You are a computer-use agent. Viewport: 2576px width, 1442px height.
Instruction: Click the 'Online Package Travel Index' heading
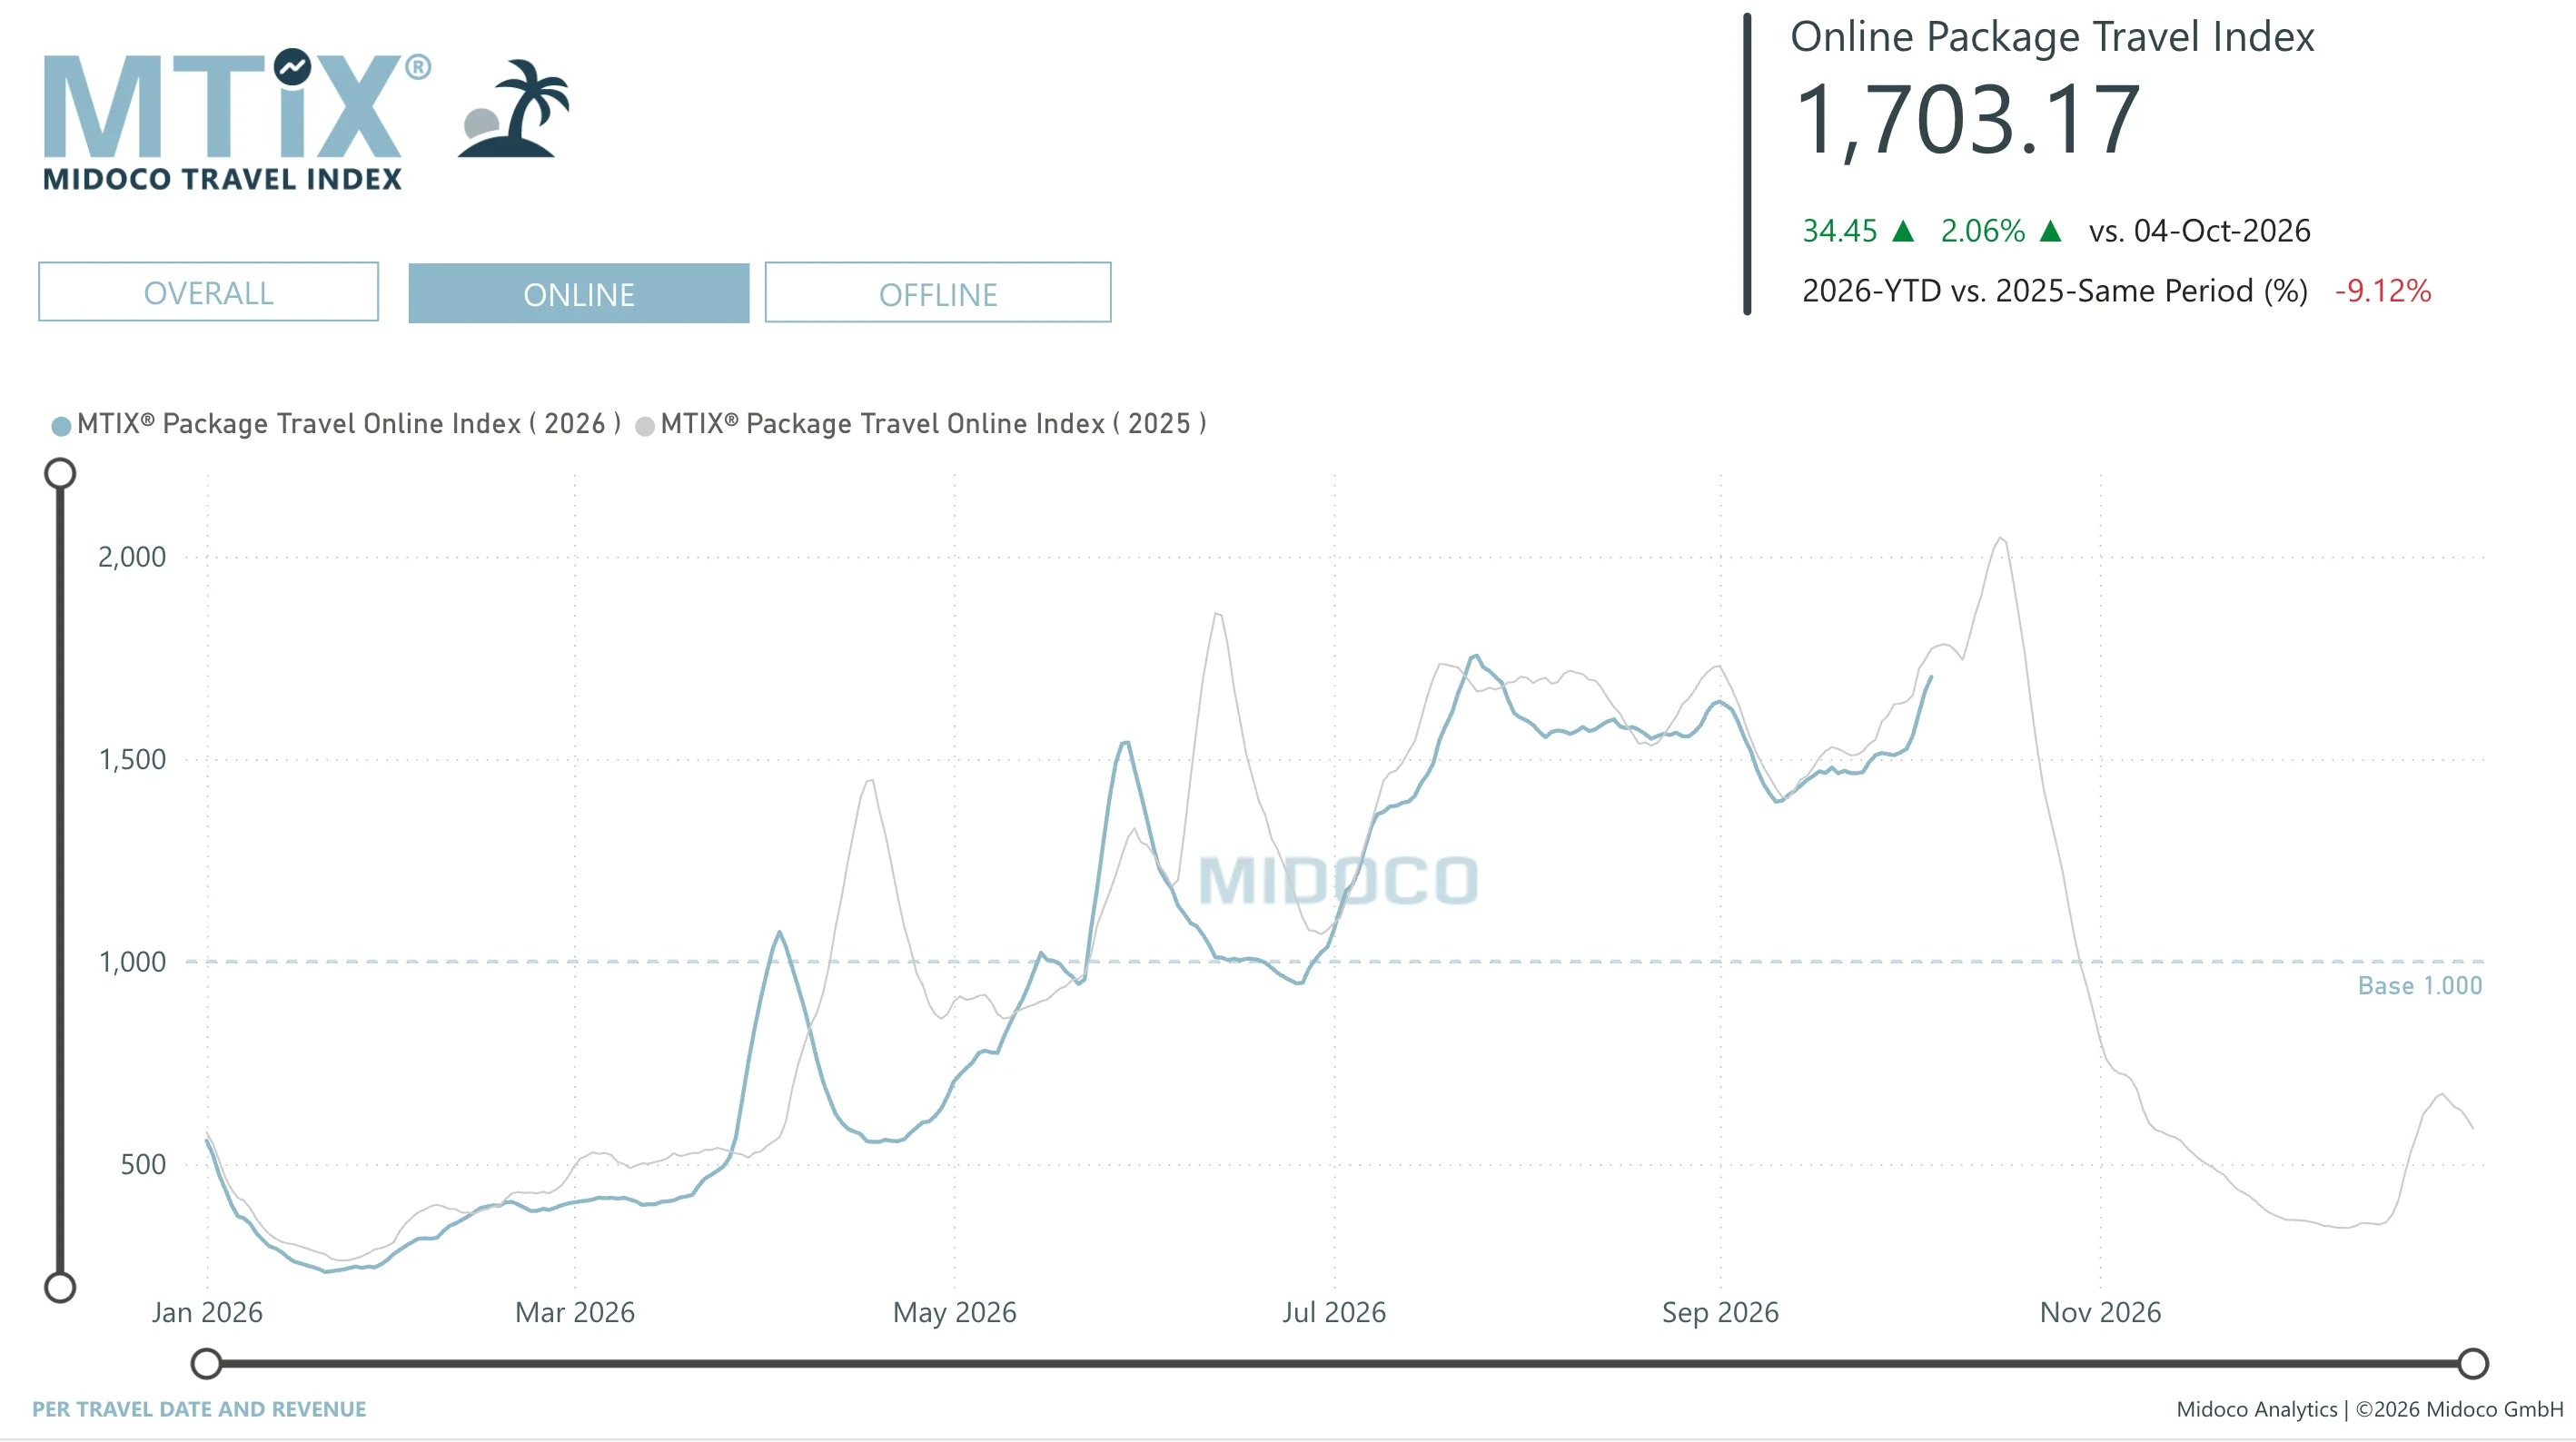2052,37
